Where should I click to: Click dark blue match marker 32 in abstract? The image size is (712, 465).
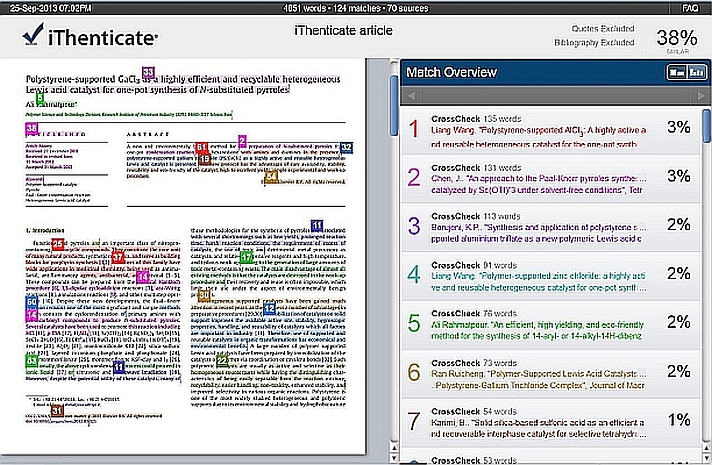346,147
